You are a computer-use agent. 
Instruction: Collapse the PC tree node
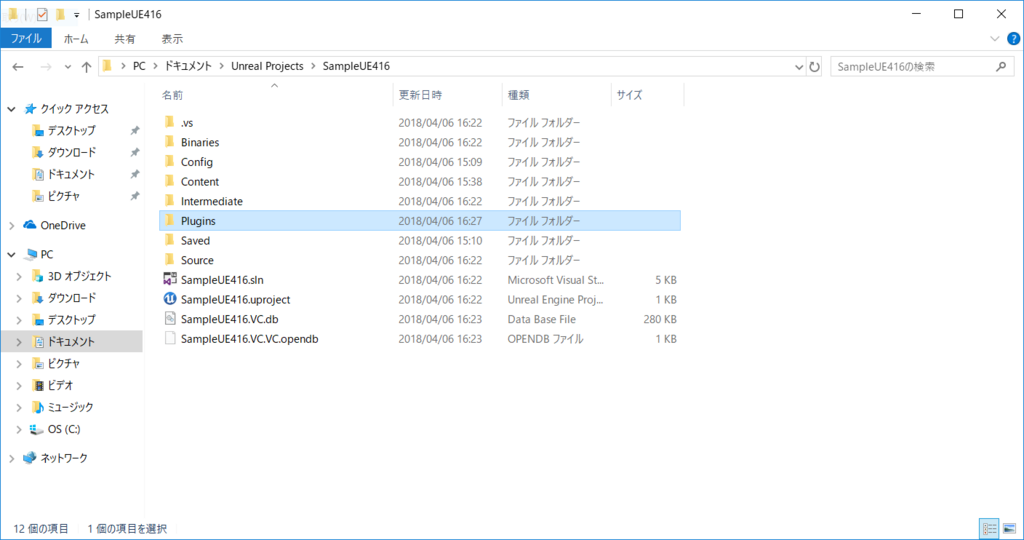(12, 255)
